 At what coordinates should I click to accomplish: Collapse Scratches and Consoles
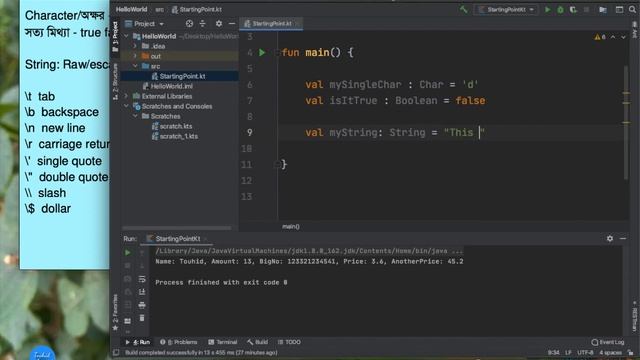pyautogui.click(x=127, y=106)
